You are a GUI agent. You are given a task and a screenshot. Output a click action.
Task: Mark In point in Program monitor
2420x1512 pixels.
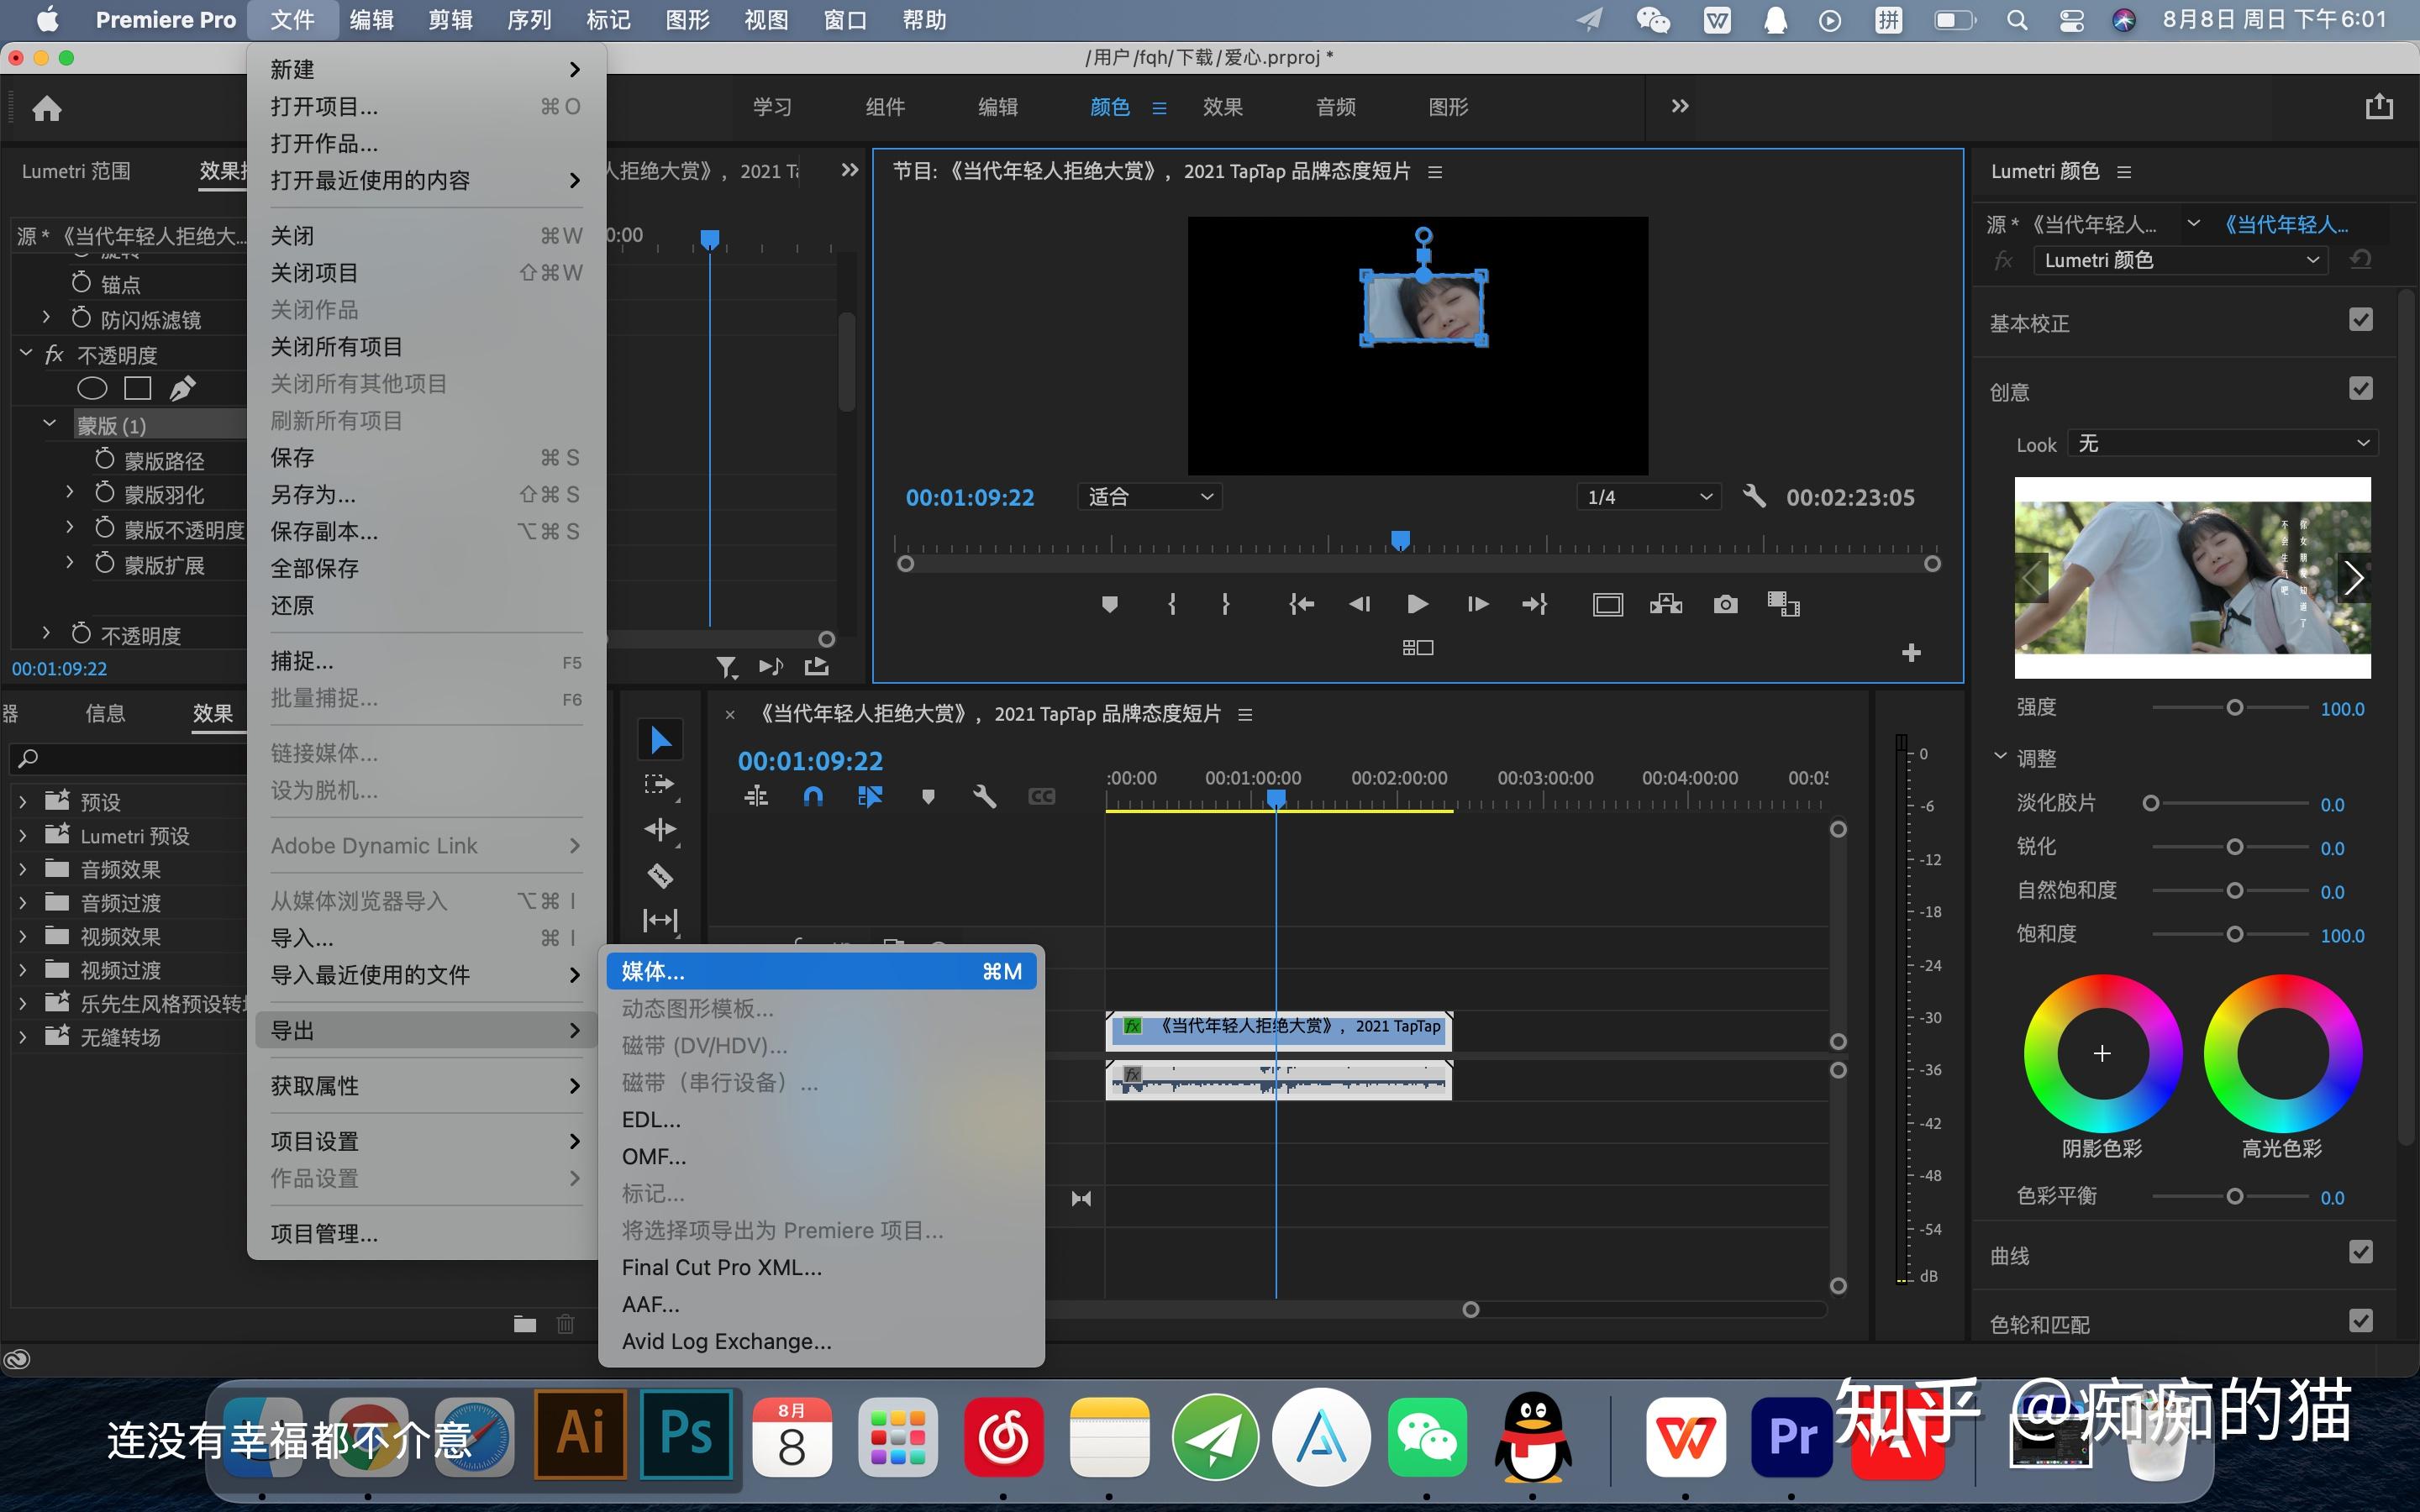[x=1172, y=604]
